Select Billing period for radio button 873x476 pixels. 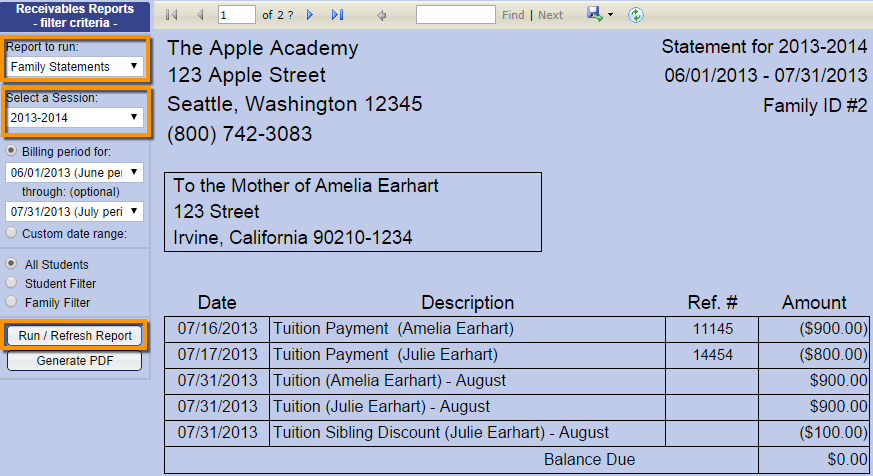click(x=12, y=151)
